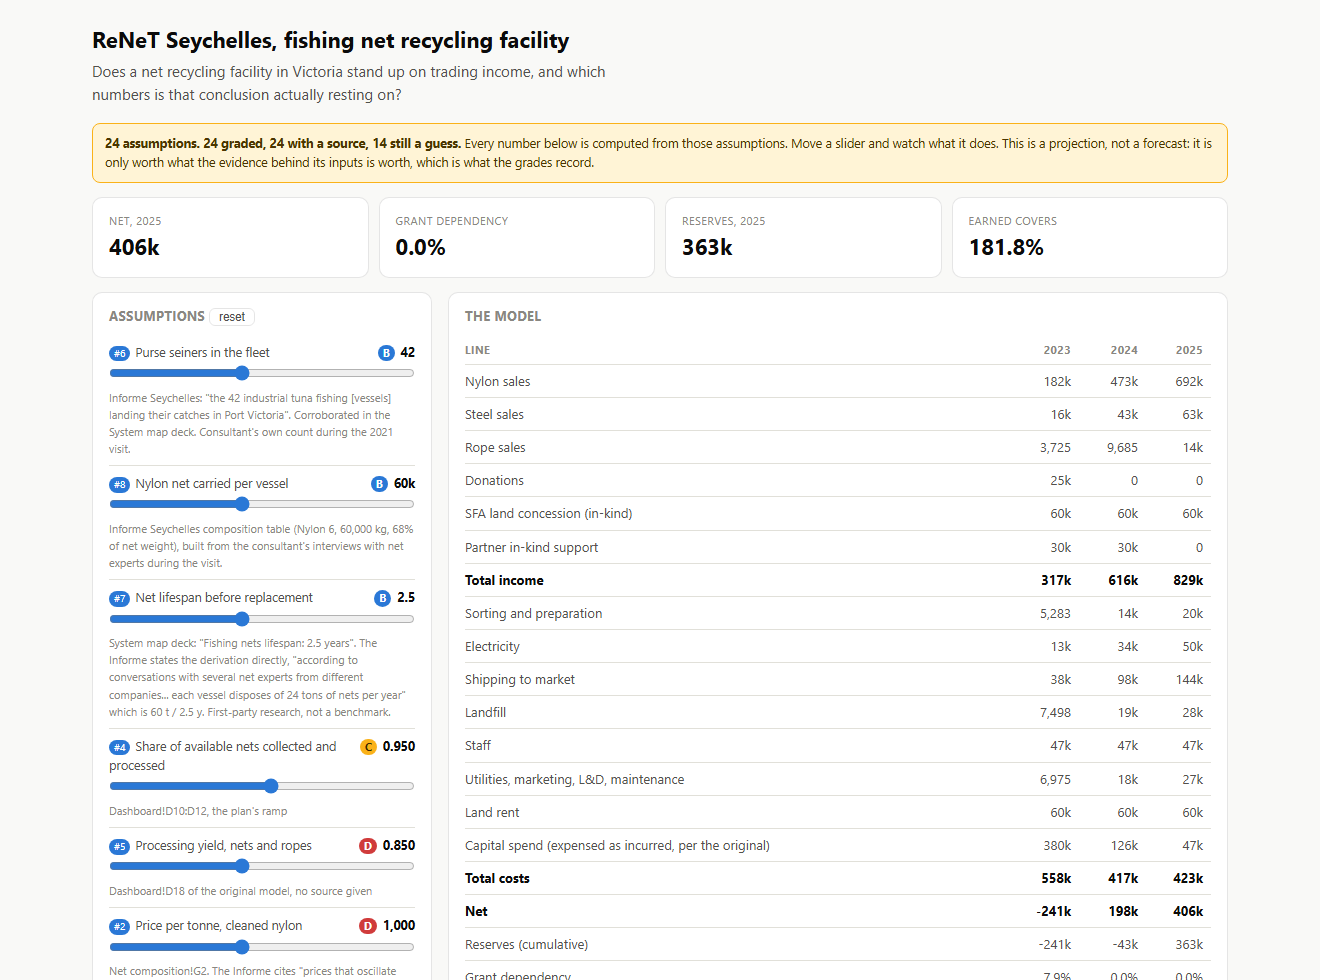Viewport: 1320px width, 980px height.
Task: Click the Reserves (cumulative) row label
Action: [526, 945]
